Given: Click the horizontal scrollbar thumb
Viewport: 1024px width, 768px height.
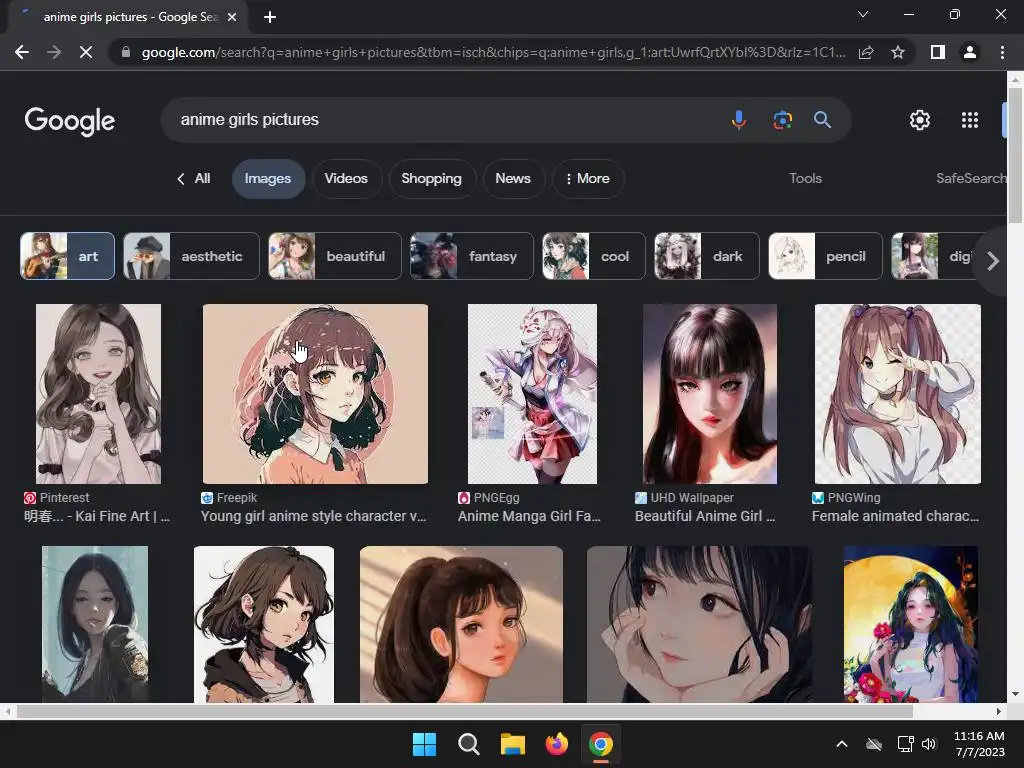Looking at the screenshot, I should tap(465, 711).
